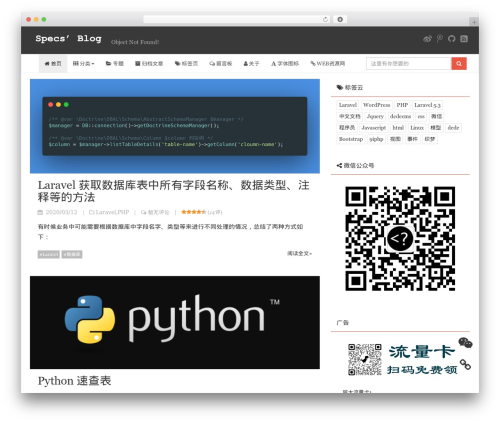Click the Laravel,PHP category link in post meta
Image resolution: width=500 pixels, height=423 pixels.
point(112,212)
